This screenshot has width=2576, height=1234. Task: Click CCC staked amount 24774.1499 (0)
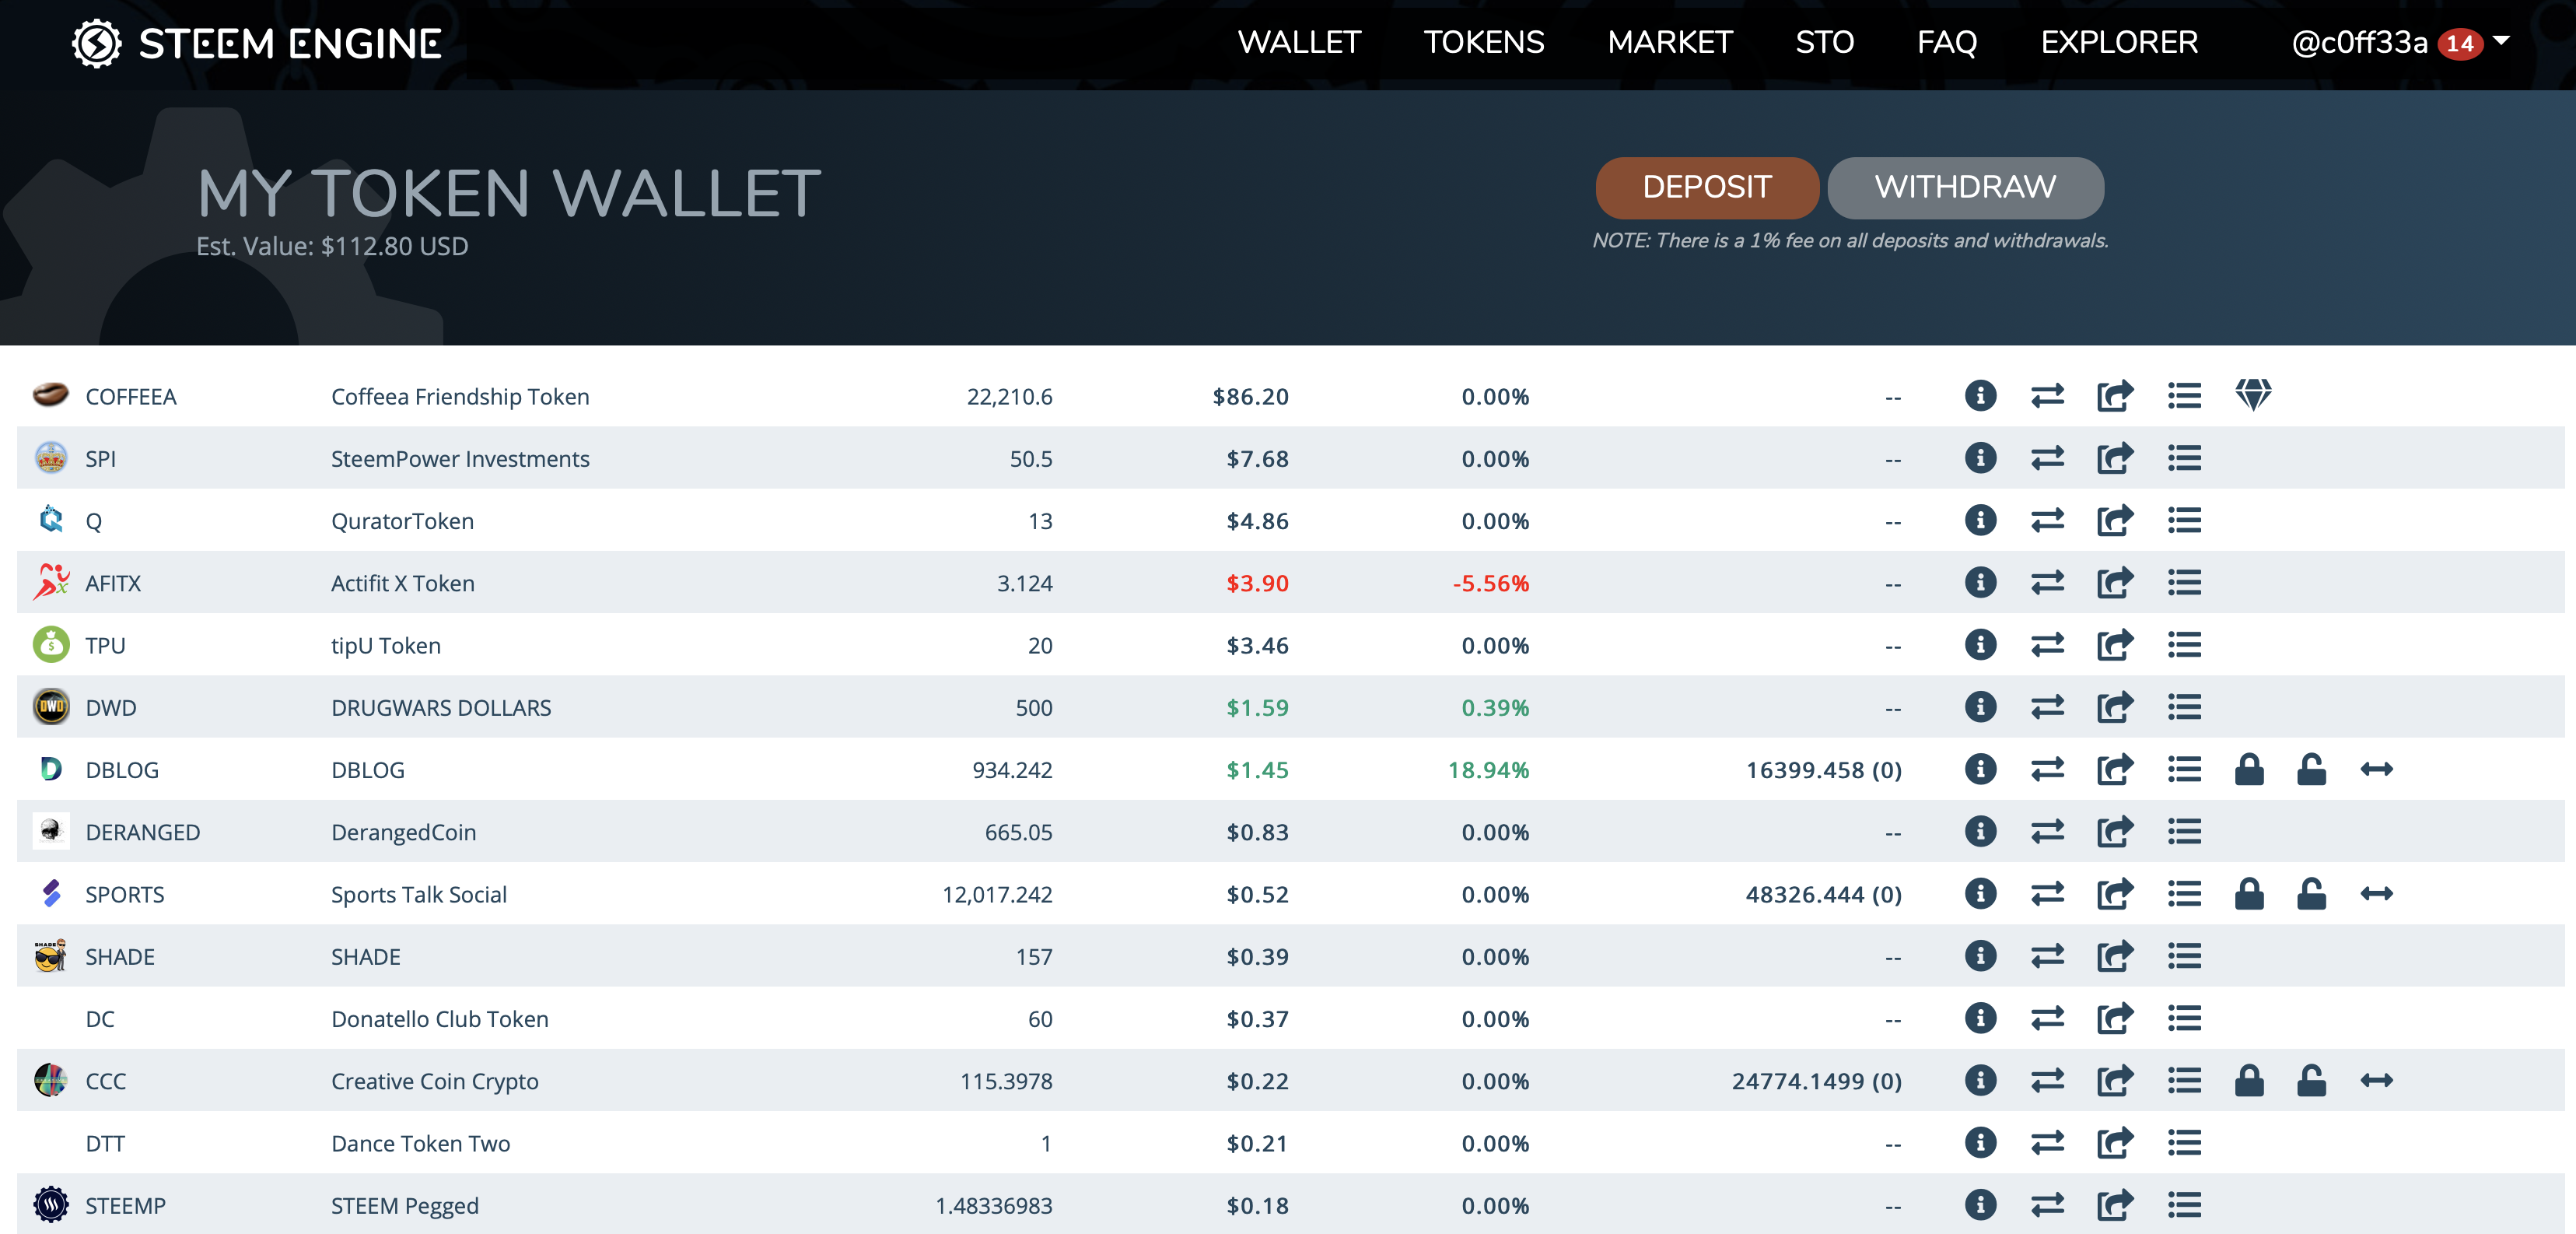coord(1816,1081)
